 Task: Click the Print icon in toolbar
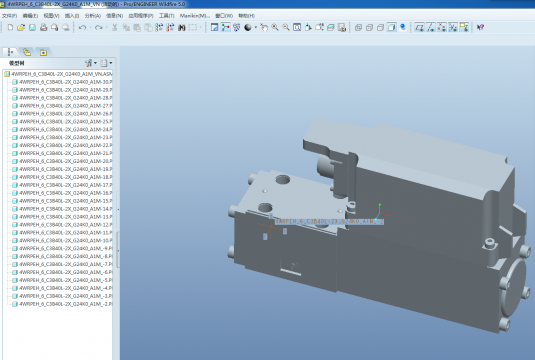pos(43,27)
